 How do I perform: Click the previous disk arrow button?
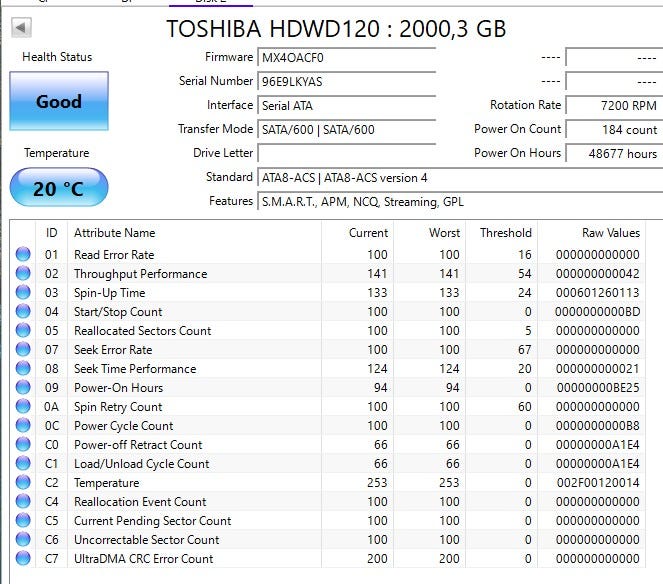[21, 28]
